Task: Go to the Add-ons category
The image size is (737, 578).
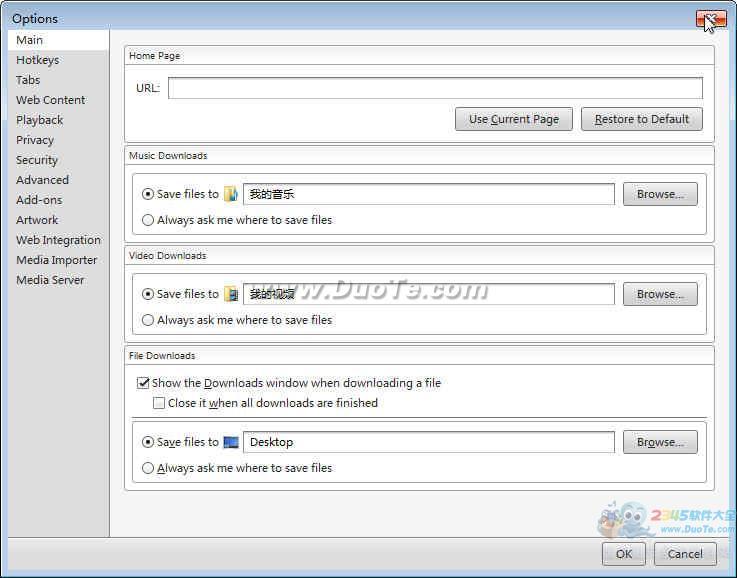Action: pos(39,200)
